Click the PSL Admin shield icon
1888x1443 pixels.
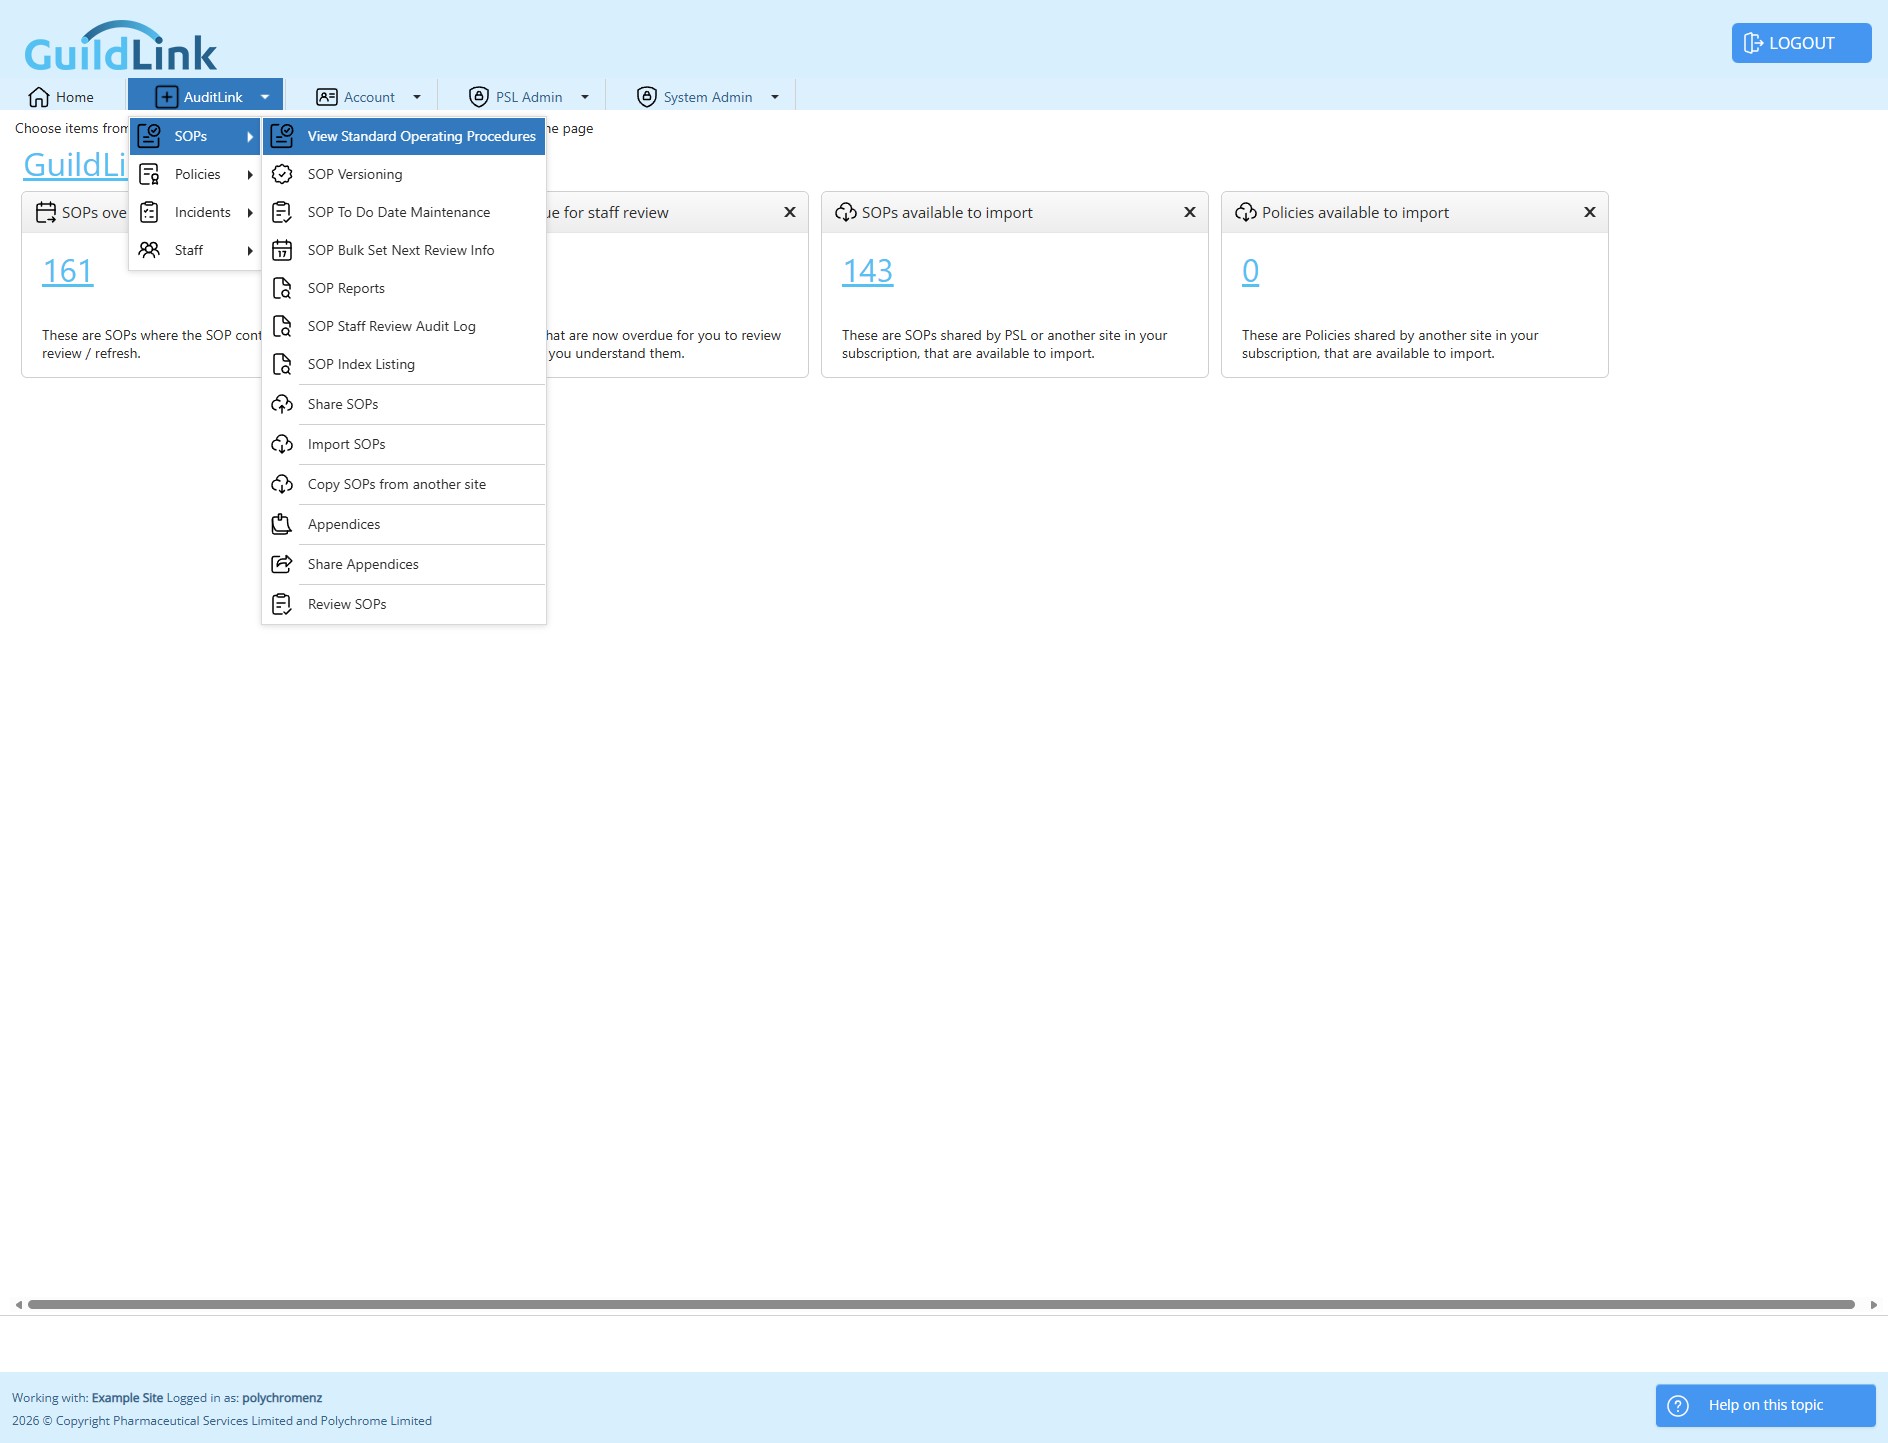[x=479, y=97]
